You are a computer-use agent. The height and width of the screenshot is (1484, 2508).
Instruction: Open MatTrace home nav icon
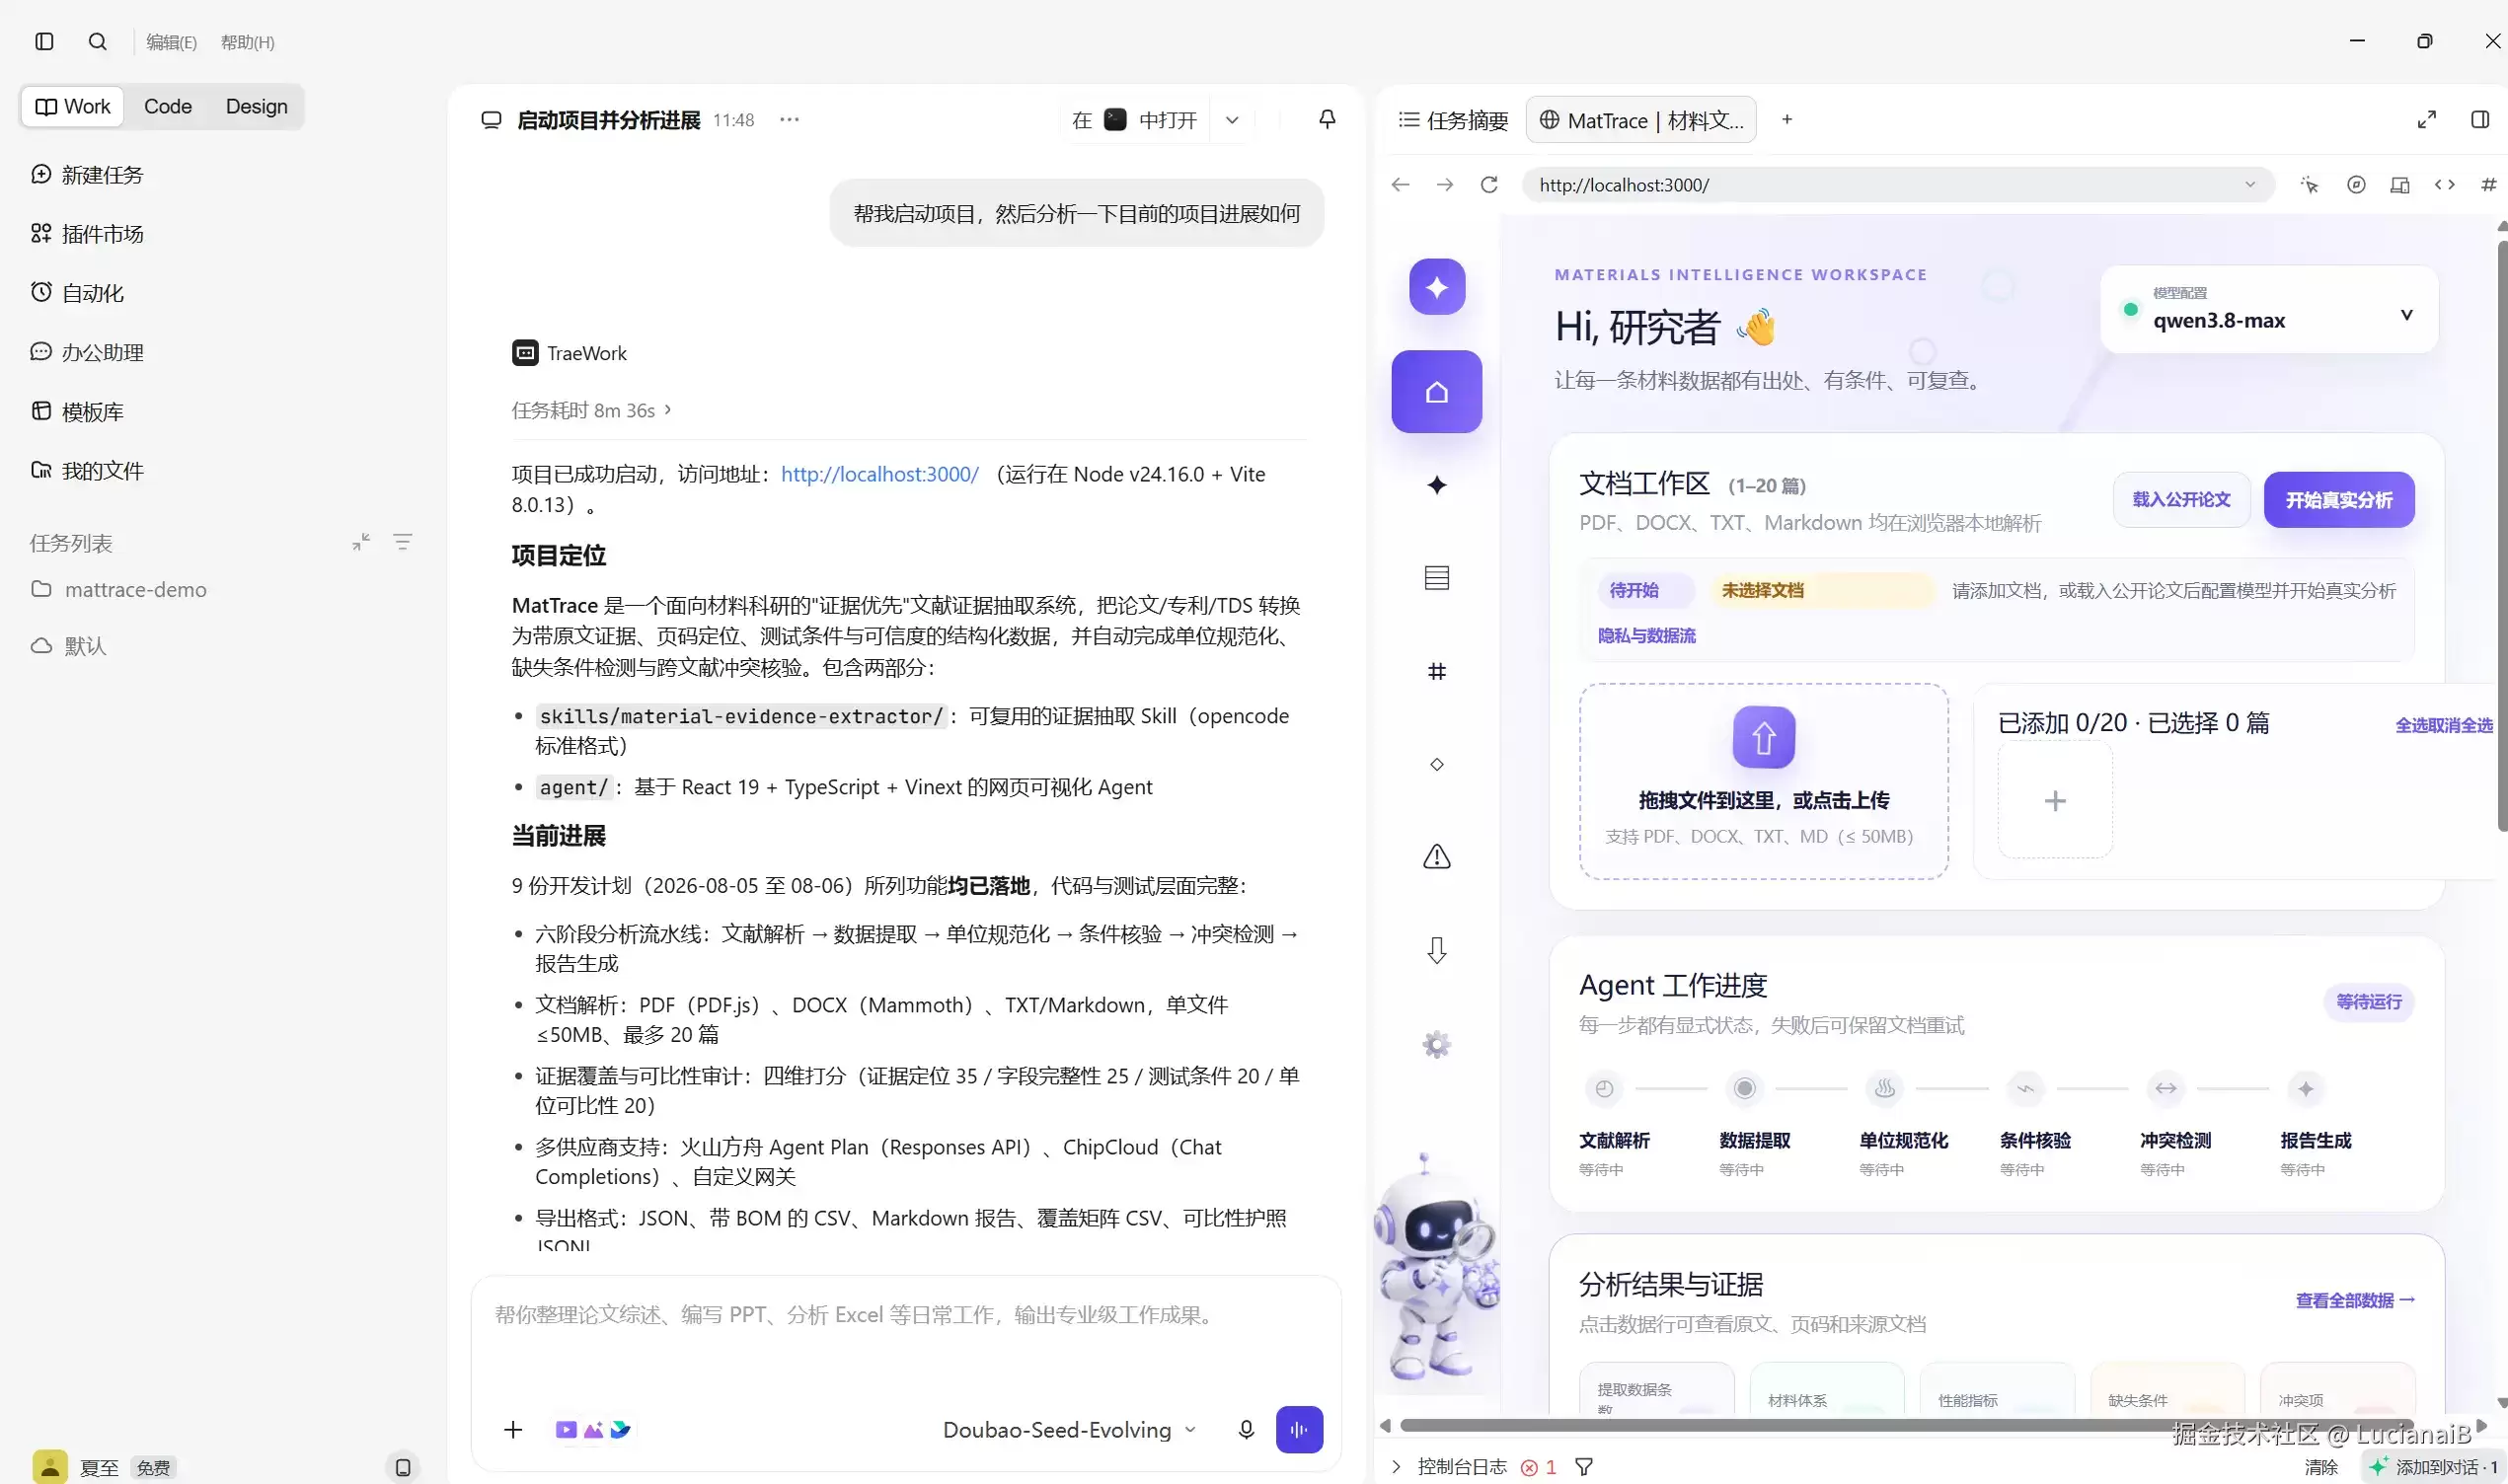click(1436, 391)
